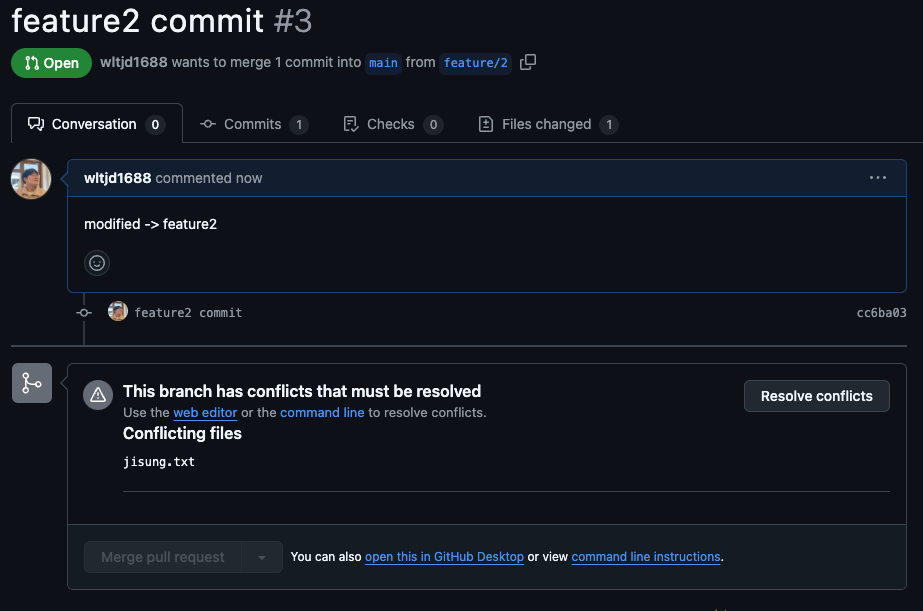Click the commit node icon beside feature2 commit
The image size is (923, 611).
(x=84, y=313)
